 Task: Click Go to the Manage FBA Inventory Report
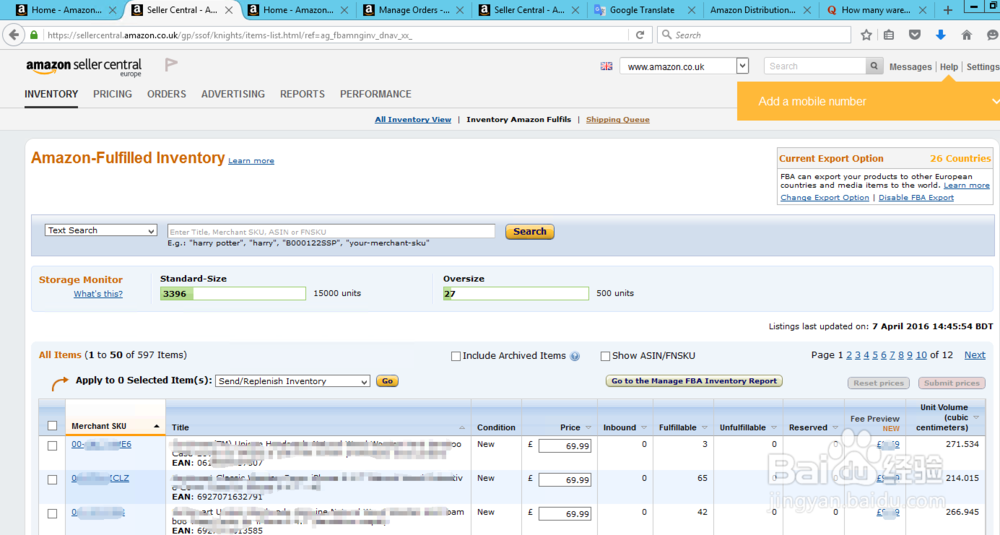point(694,381)
